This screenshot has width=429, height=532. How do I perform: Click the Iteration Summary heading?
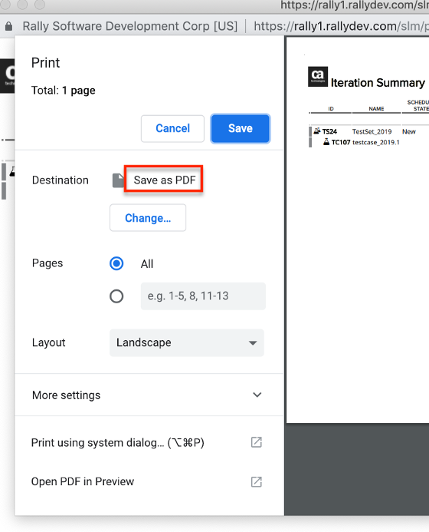pyautogui.click(x=378, y=83)
